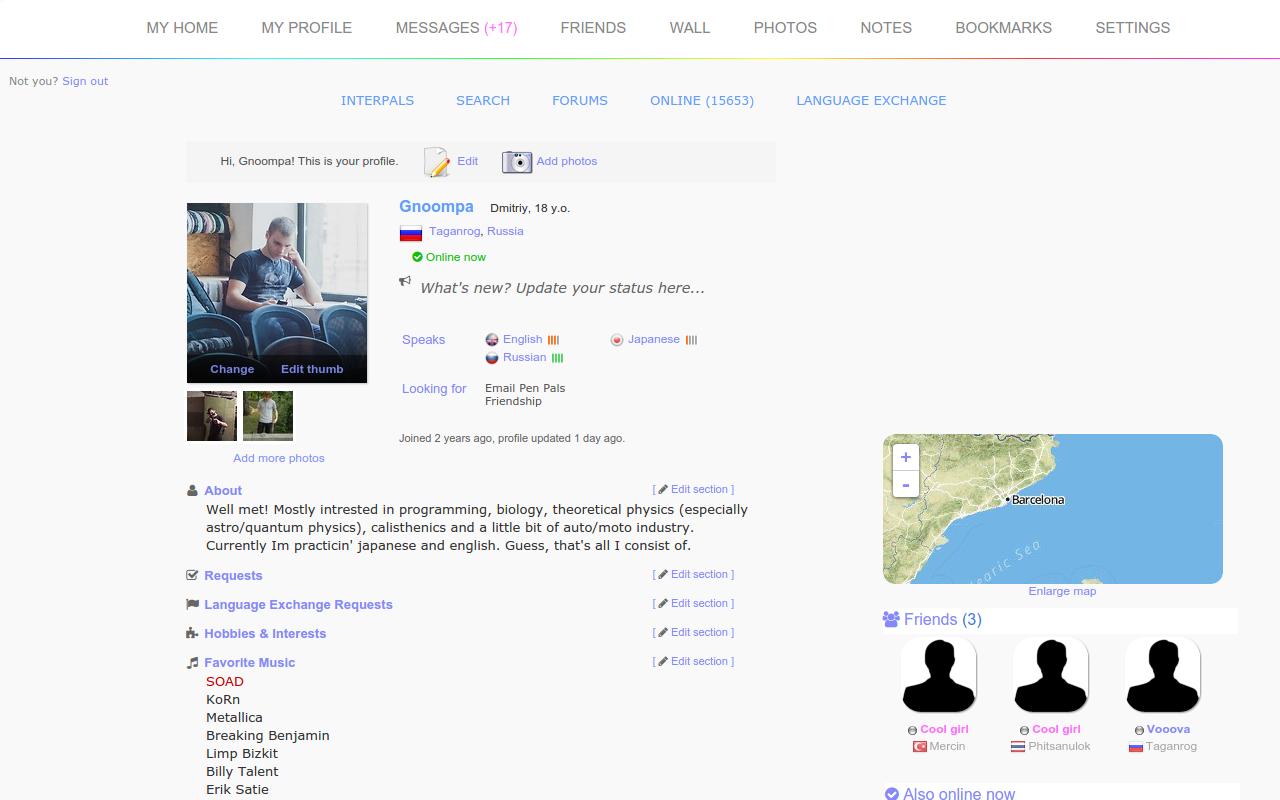Click Edit section for About
1280x800 pixels.
693,490
